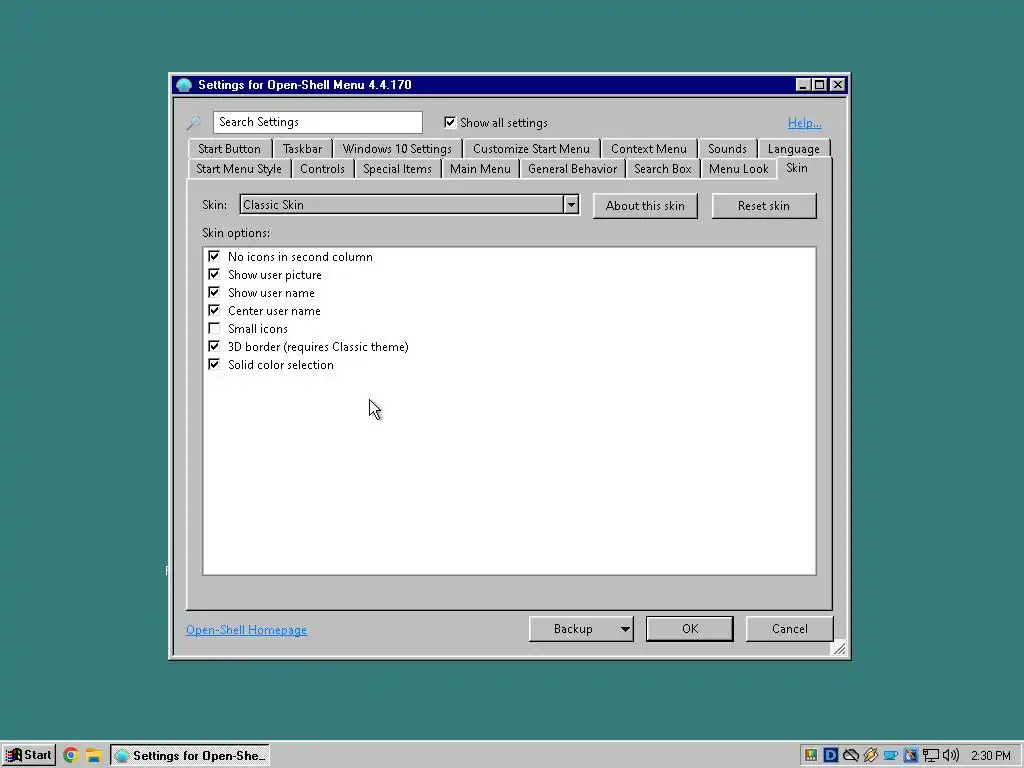This screenshot has width=1024, height=768.
Task: Uncheck No icons in second column
Action: 214,256
